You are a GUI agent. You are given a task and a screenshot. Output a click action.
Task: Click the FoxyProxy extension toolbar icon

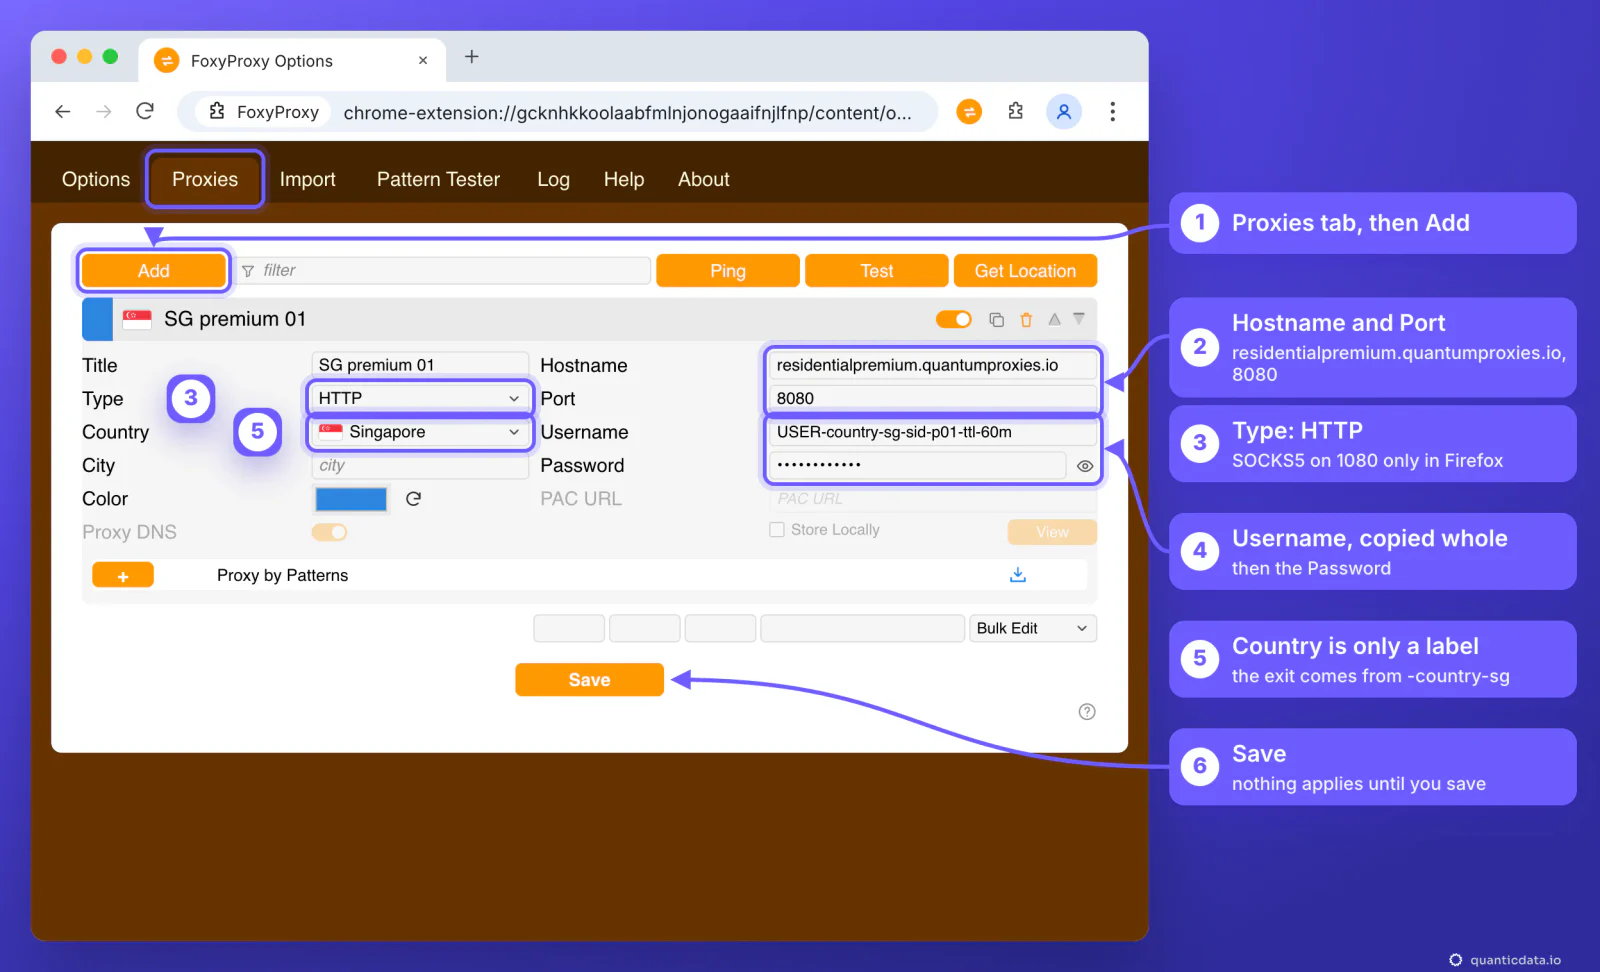[x=969, y=112]
